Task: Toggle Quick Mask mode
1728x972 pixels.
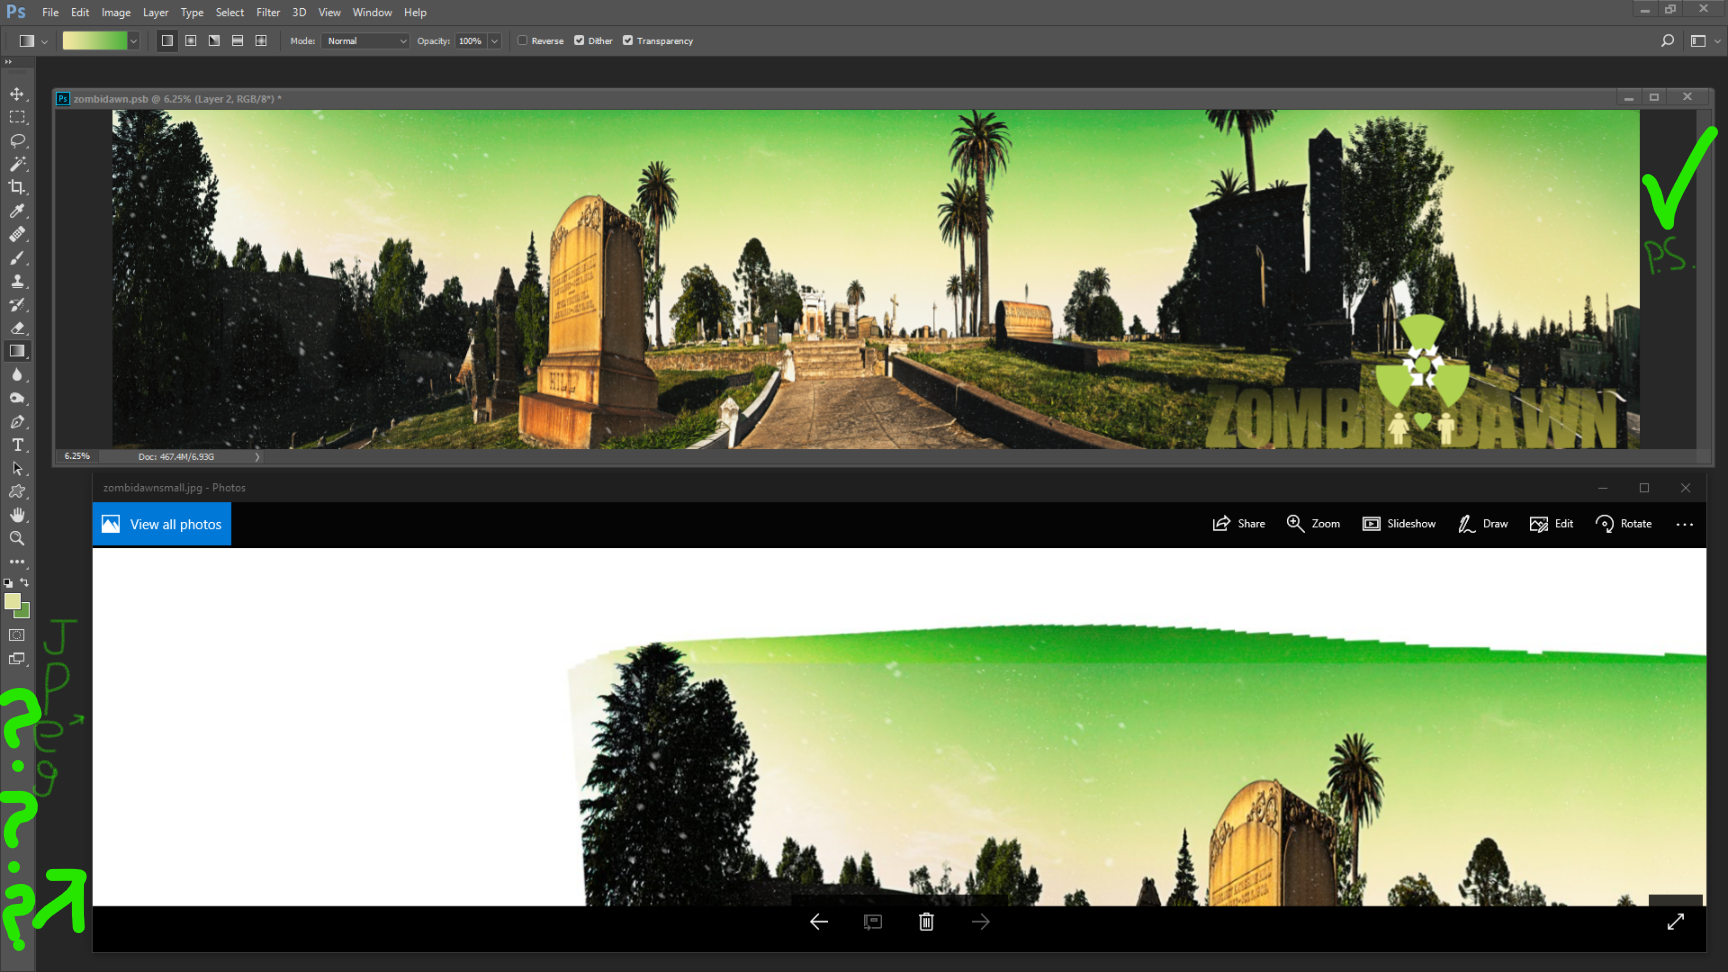Action: [x=17, y=635]
